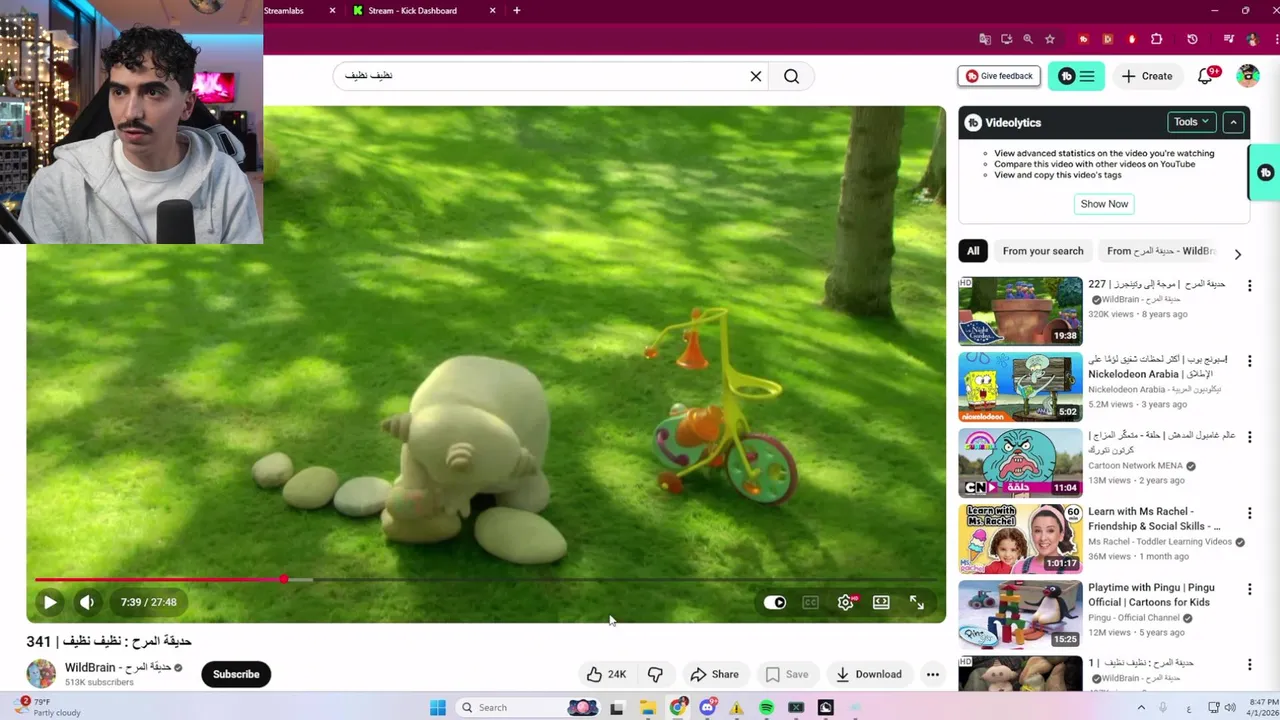Open the browser history clock icon
The height and width of the screenshot is (720, 1280).
tap(1192, 39)
